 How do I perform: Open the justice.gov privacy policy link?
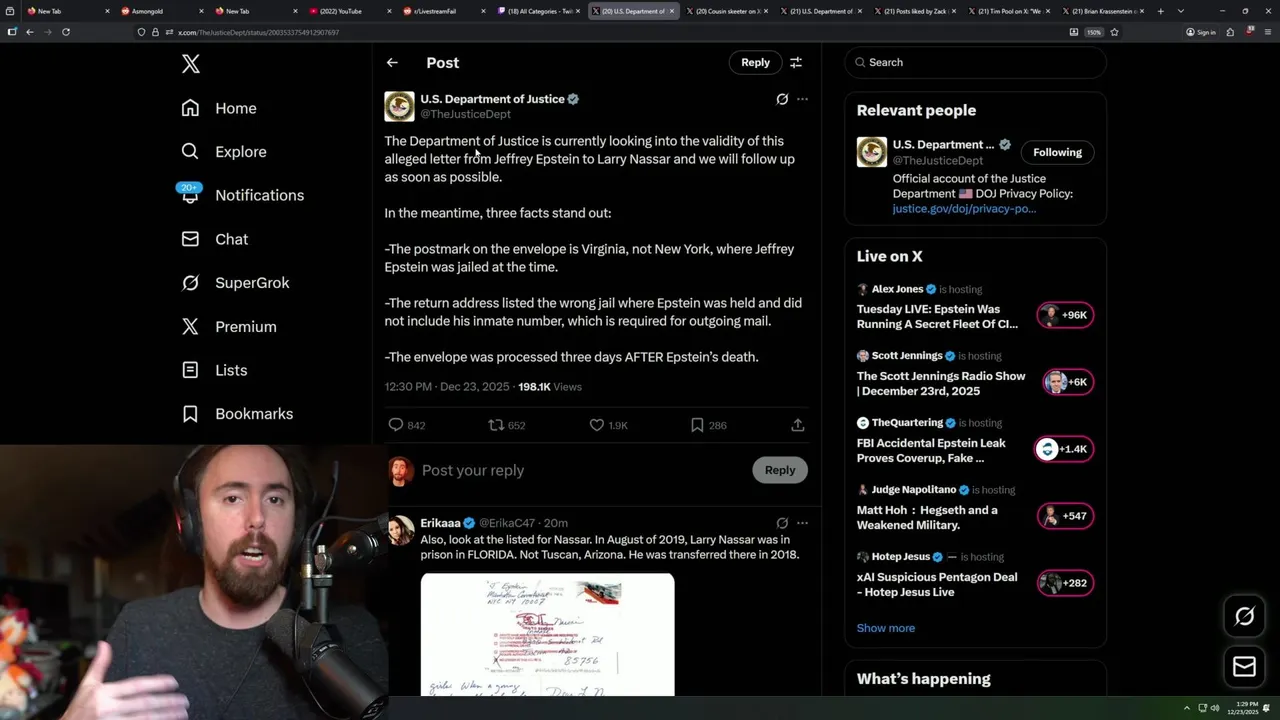964,209
